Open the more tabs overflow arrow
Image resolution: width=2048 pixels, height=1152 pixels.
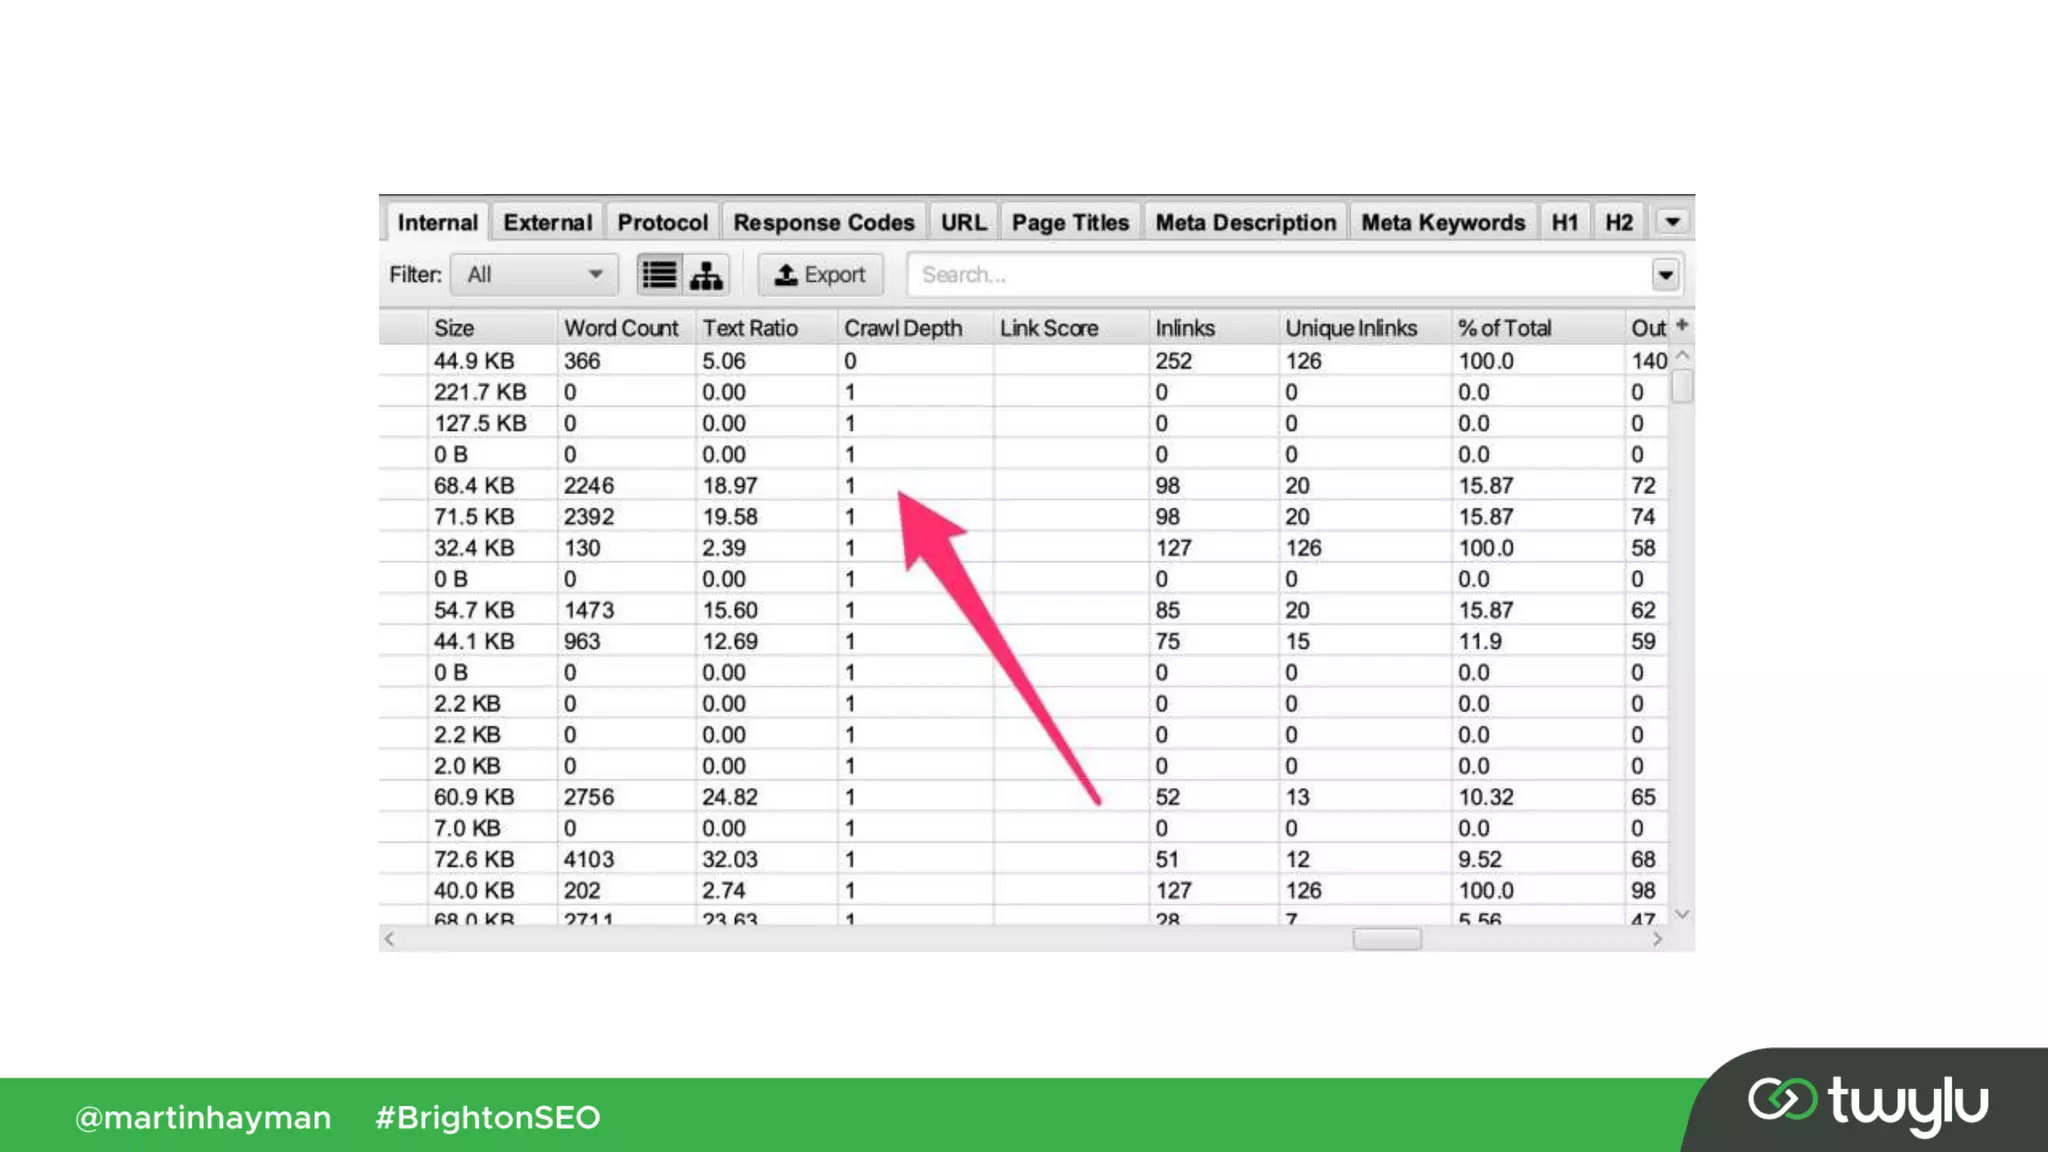[x=1672, y=222]
